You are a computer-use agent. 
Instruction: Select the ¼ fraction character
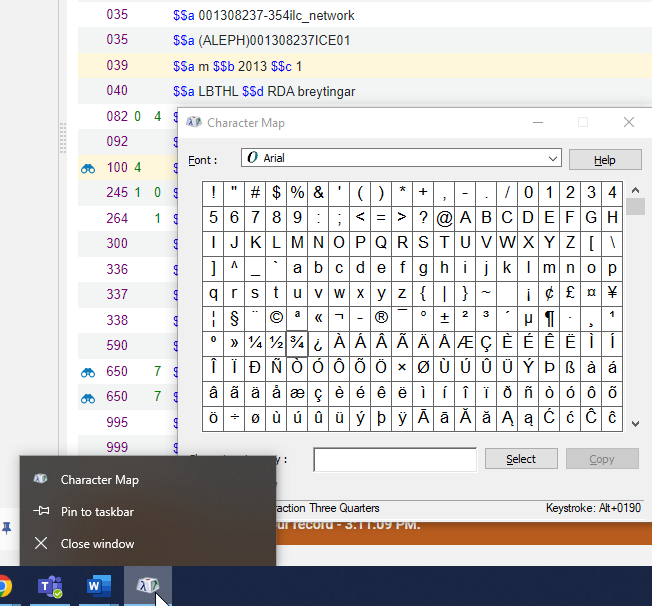[x=255, y=343]
